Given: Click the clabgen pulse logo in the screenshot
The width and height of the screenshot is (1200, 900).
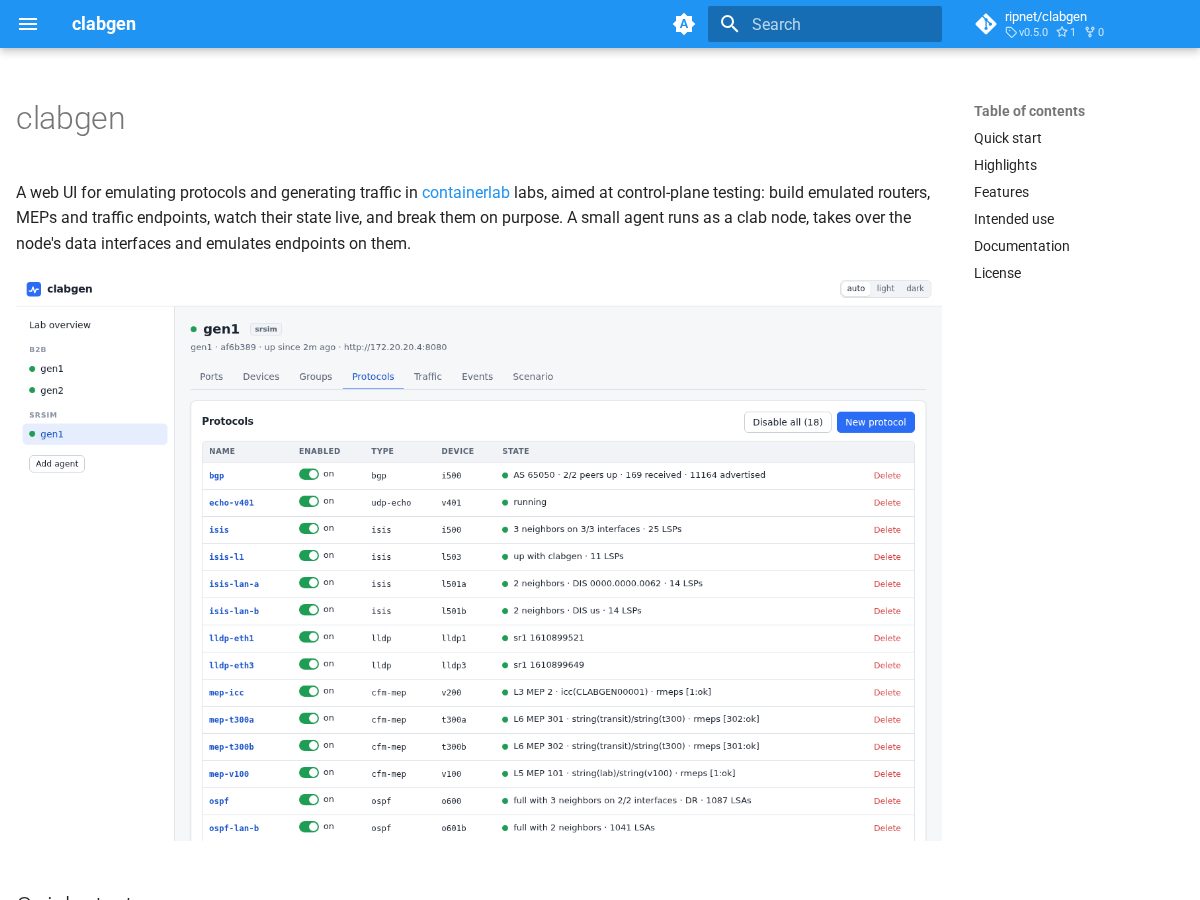Looking at the screenshot, I should click(x=34, y=289).
